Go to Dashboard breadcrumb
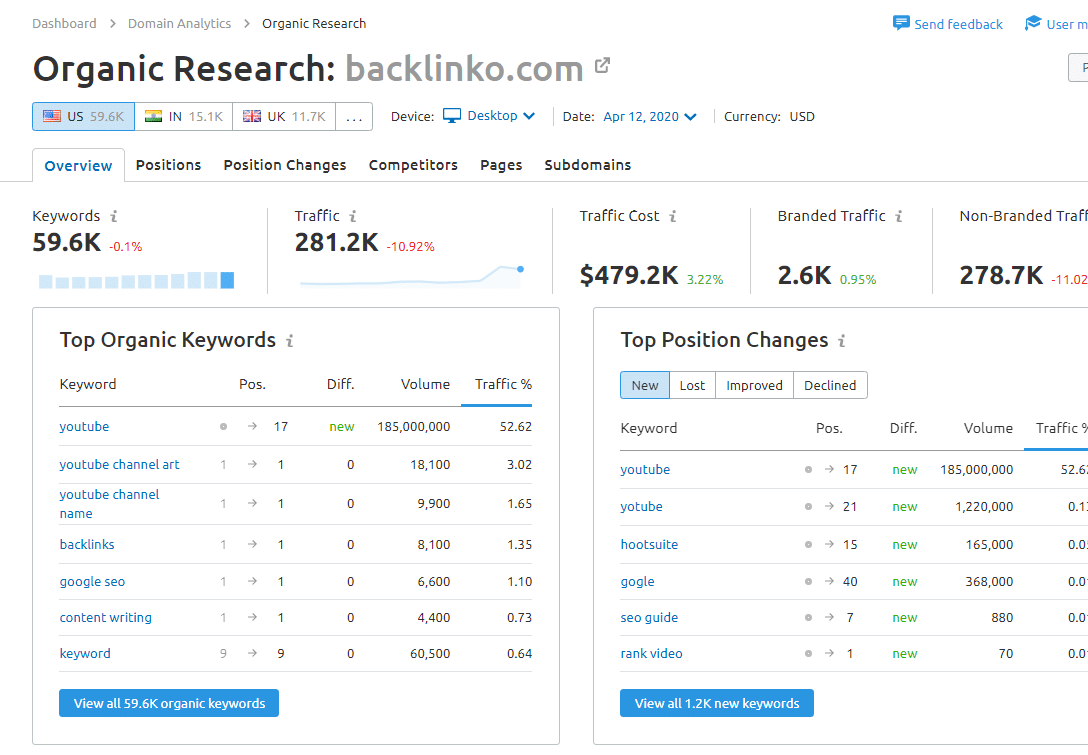1088x755 pixels. [x=65, y=24]
